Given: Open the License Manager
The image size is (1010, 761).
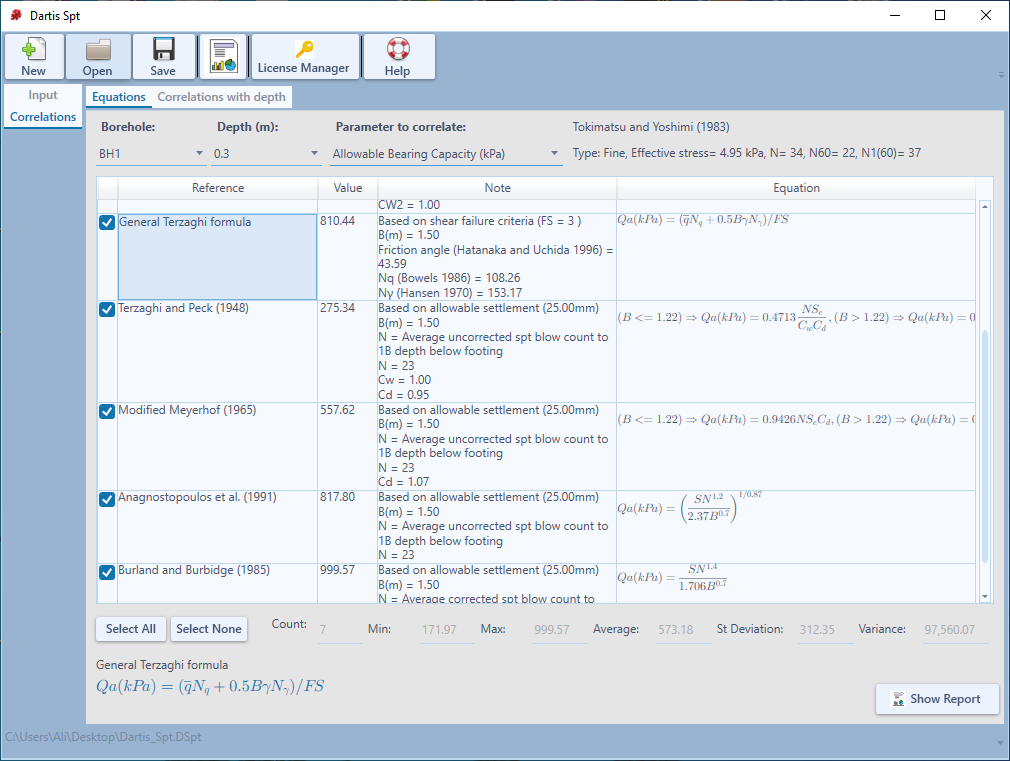Looking at the screenshot, I should tap(305, 57).
